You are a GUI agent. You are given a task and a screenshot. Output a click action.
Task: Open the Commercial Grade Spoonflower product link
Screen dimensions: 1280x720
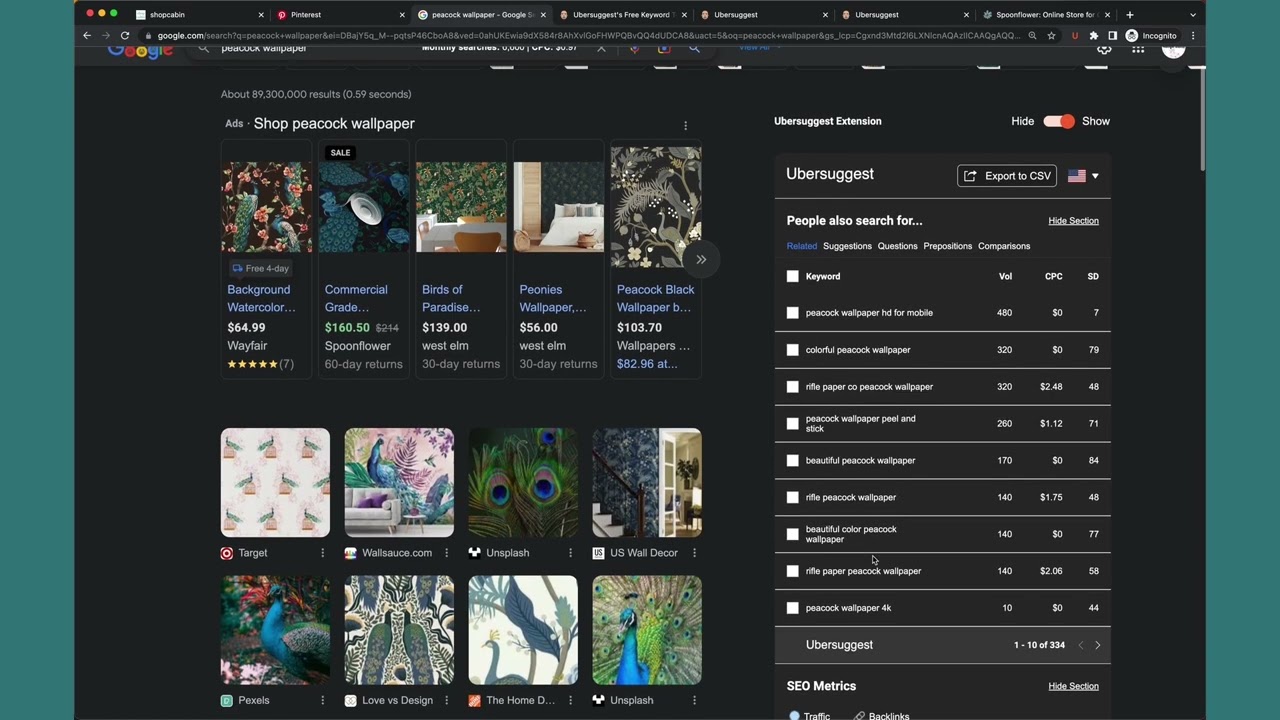coord(356,298)
